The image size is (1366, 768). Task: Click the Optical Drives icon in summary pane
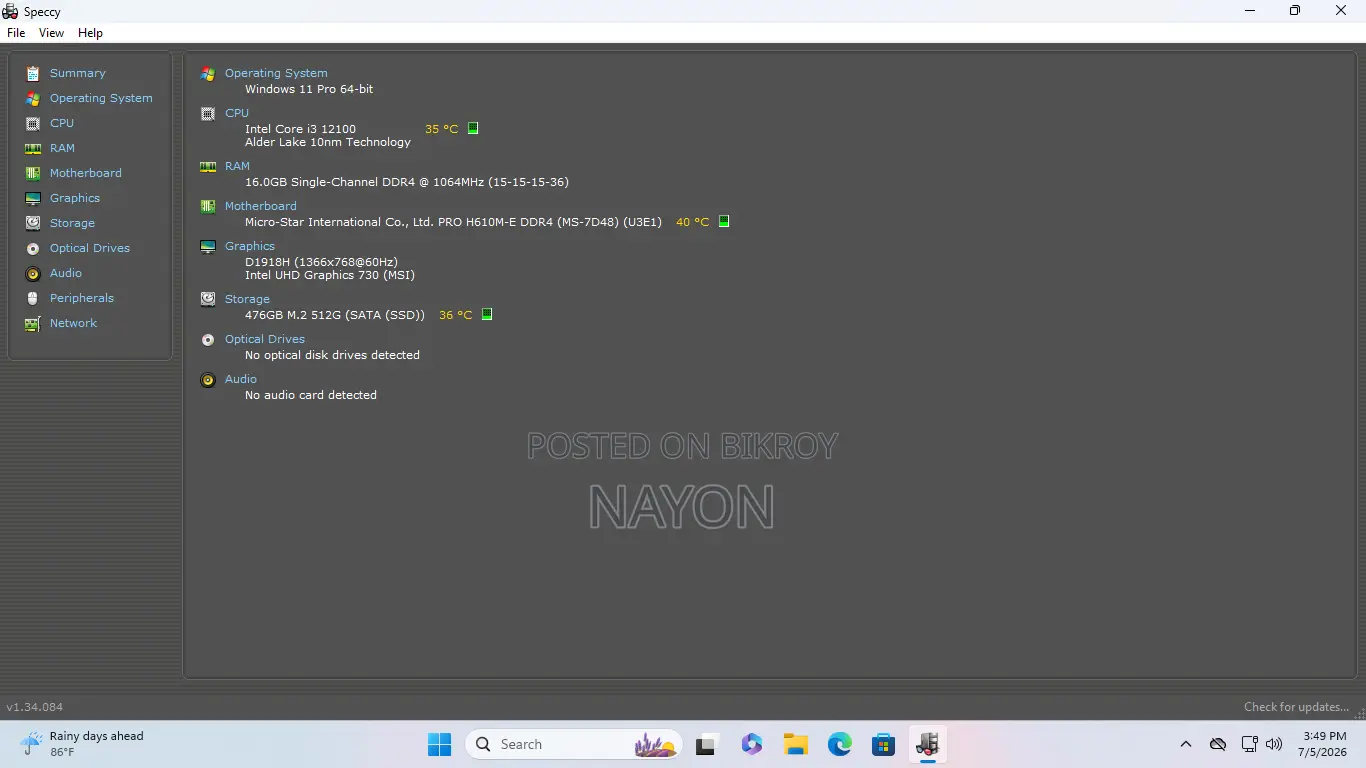208,340
